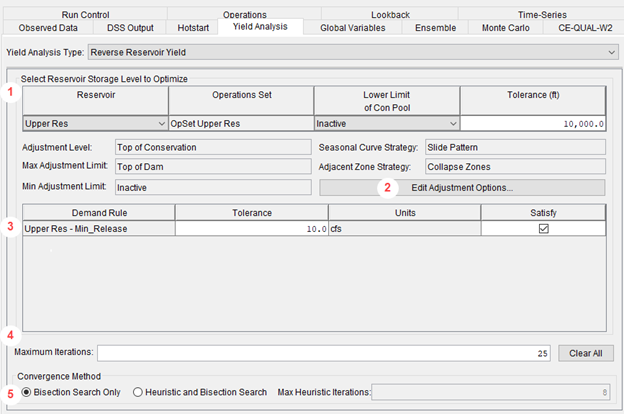Switch to the Run Control tab

(85, 14)
